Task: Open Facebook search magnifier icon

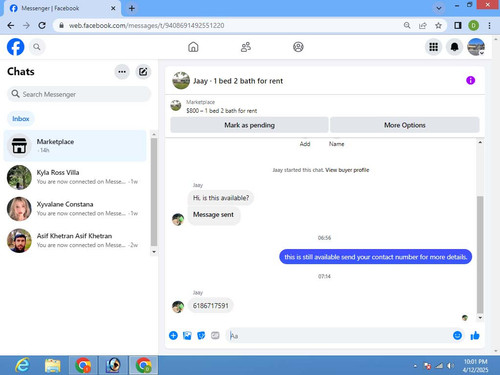Action: point(37,47)
